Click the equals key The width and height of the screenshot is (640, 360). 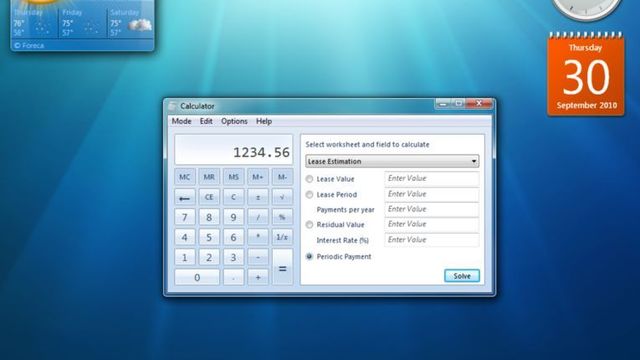(282, 267)
